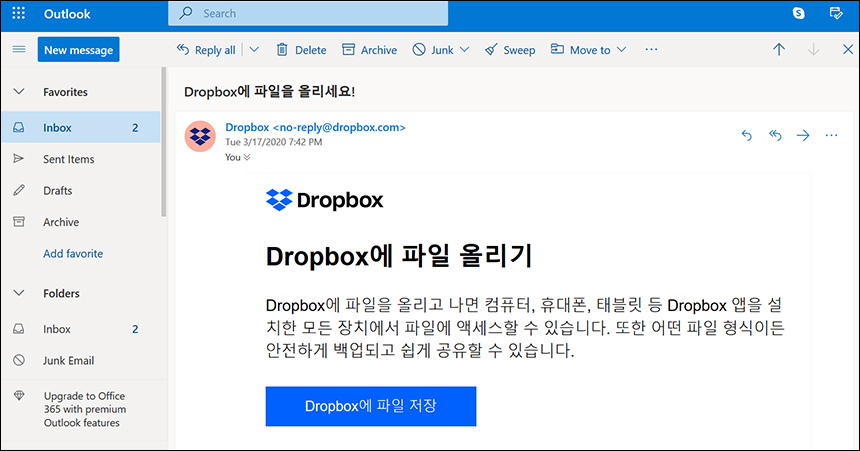This screenshot has height=451, width=860.
Task: Open Skype icon in header
Action: click(x=799, y=13)
